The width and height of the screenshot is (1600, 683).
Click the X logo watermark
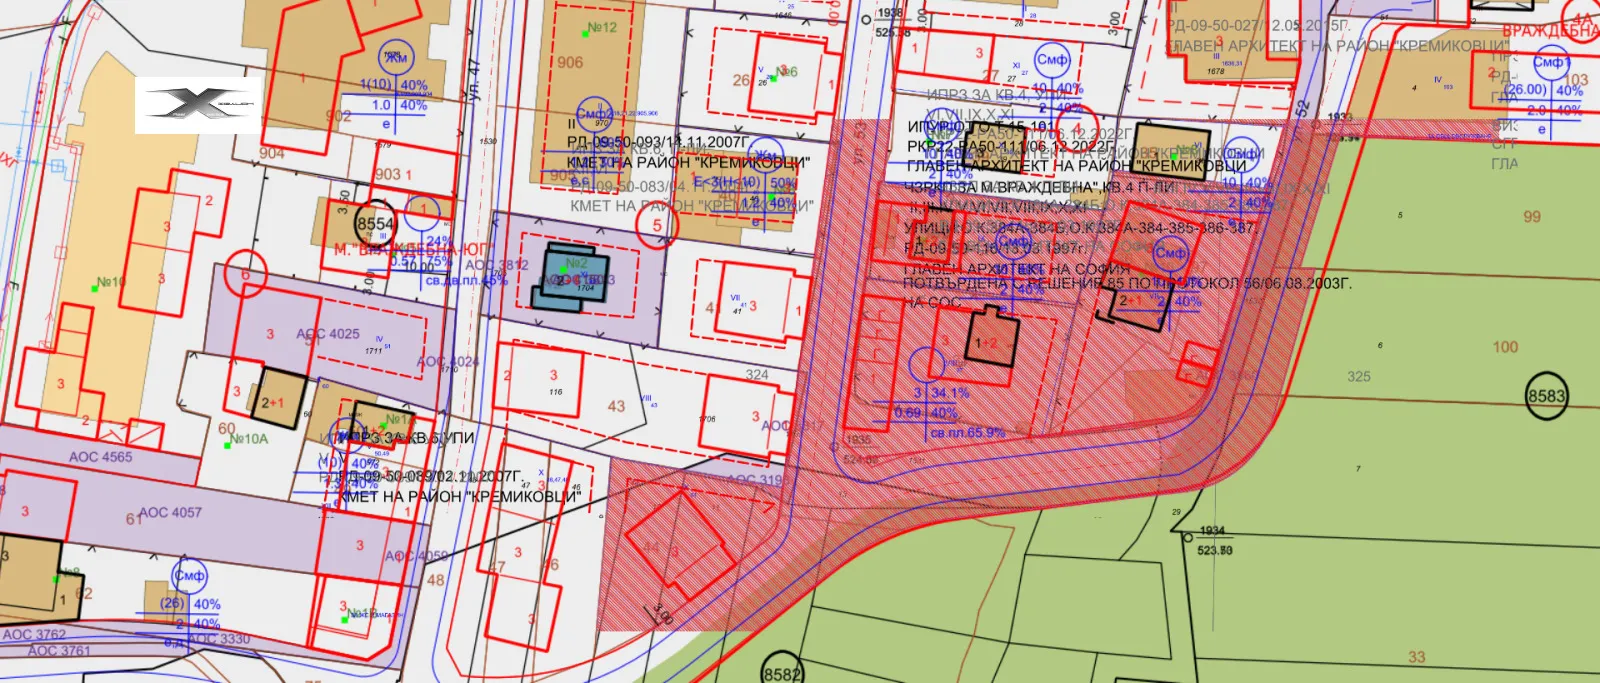point(198,105)
